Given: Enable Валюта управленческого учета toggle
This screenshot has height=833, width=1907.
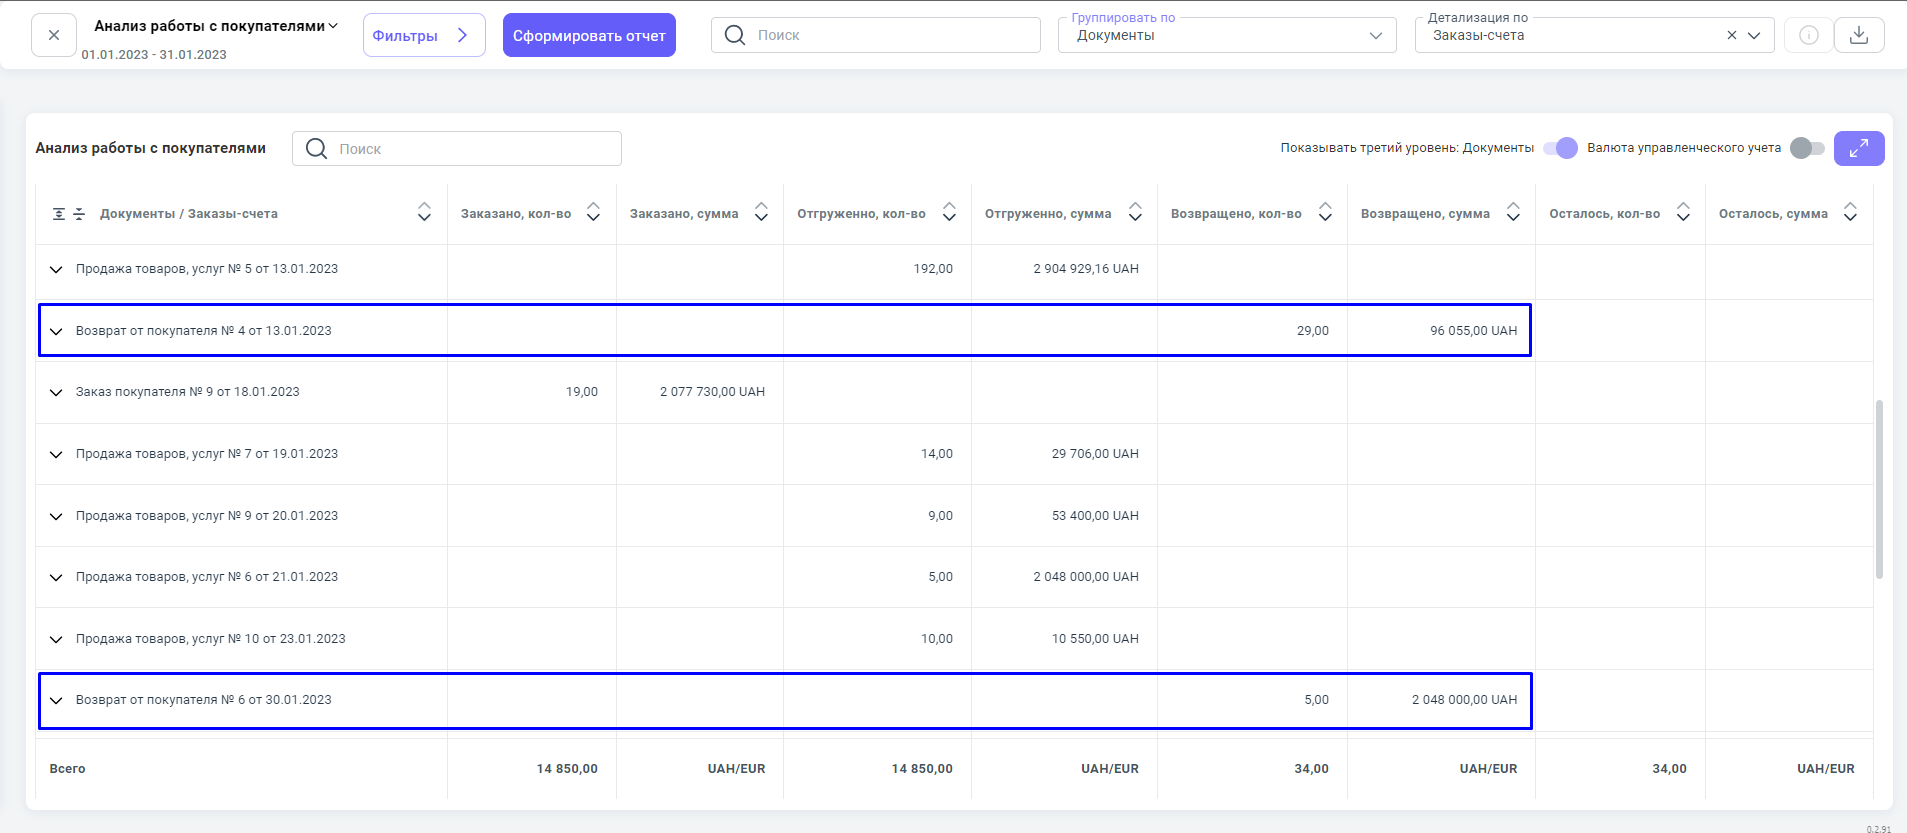Looking at the screenshot, I should coord(1807,148).
